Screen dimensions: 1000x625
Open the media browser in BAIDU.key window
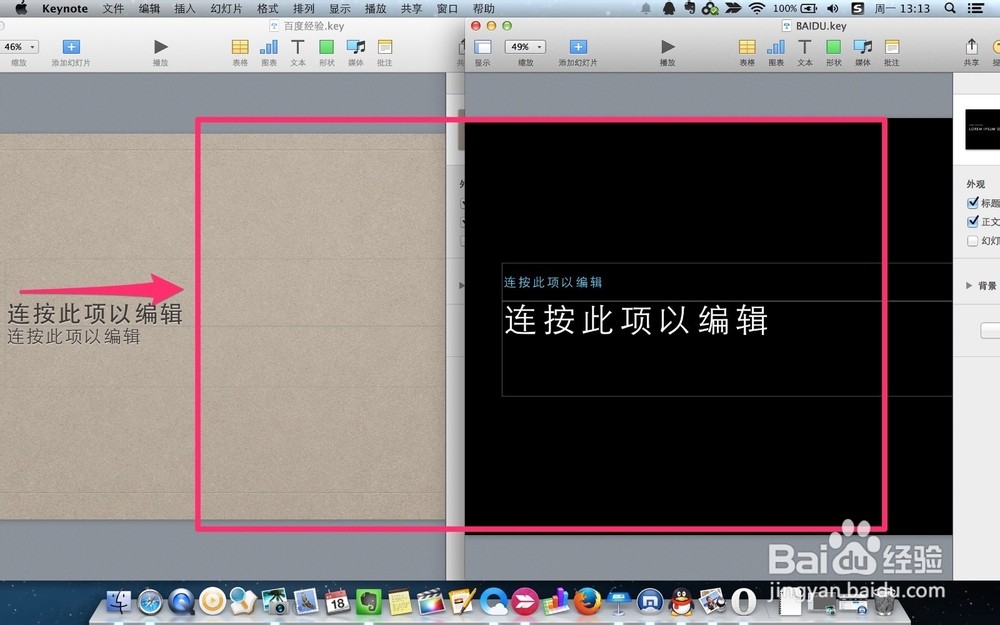[x=863, y=47]
